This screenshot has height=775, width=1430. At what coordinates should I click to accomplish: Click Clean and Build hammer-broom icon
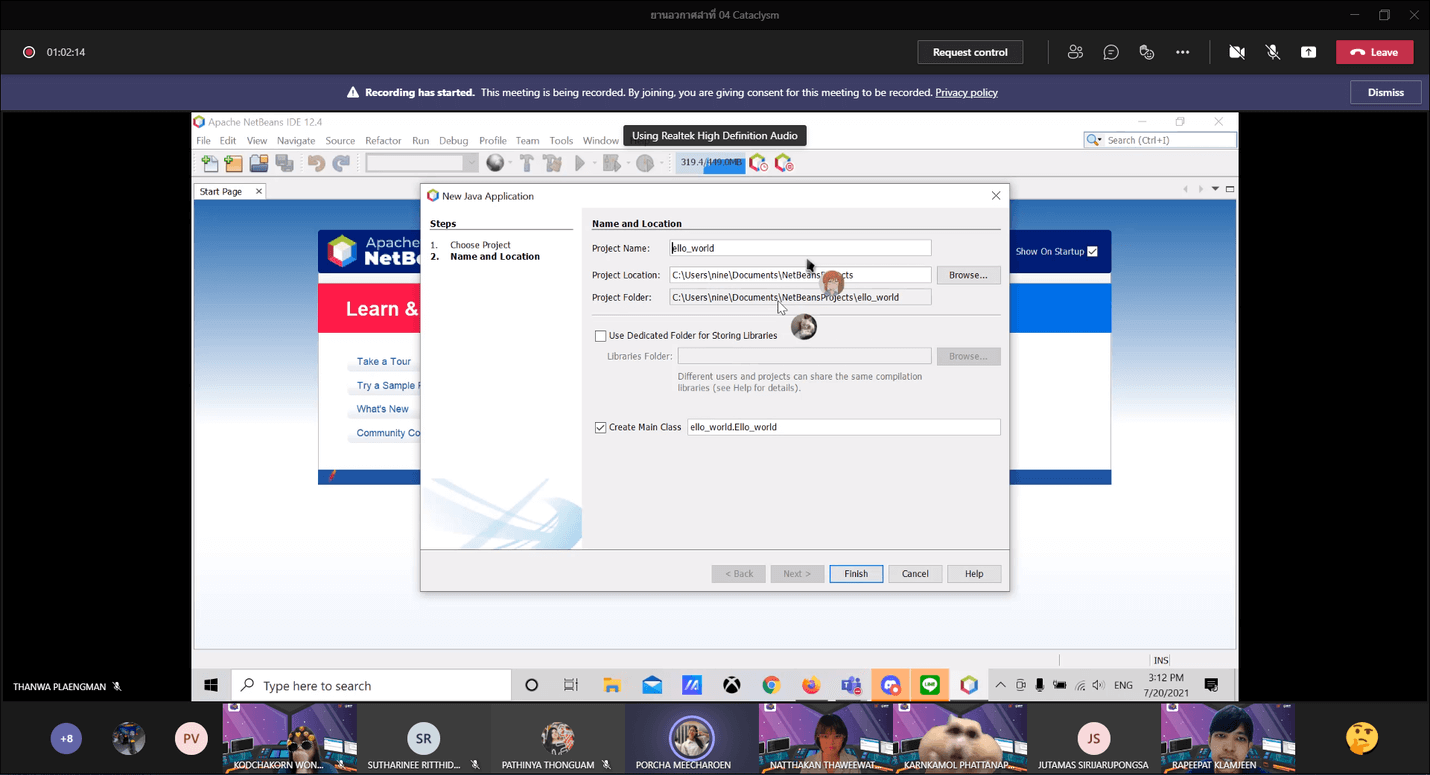click(x=552, y=163)
